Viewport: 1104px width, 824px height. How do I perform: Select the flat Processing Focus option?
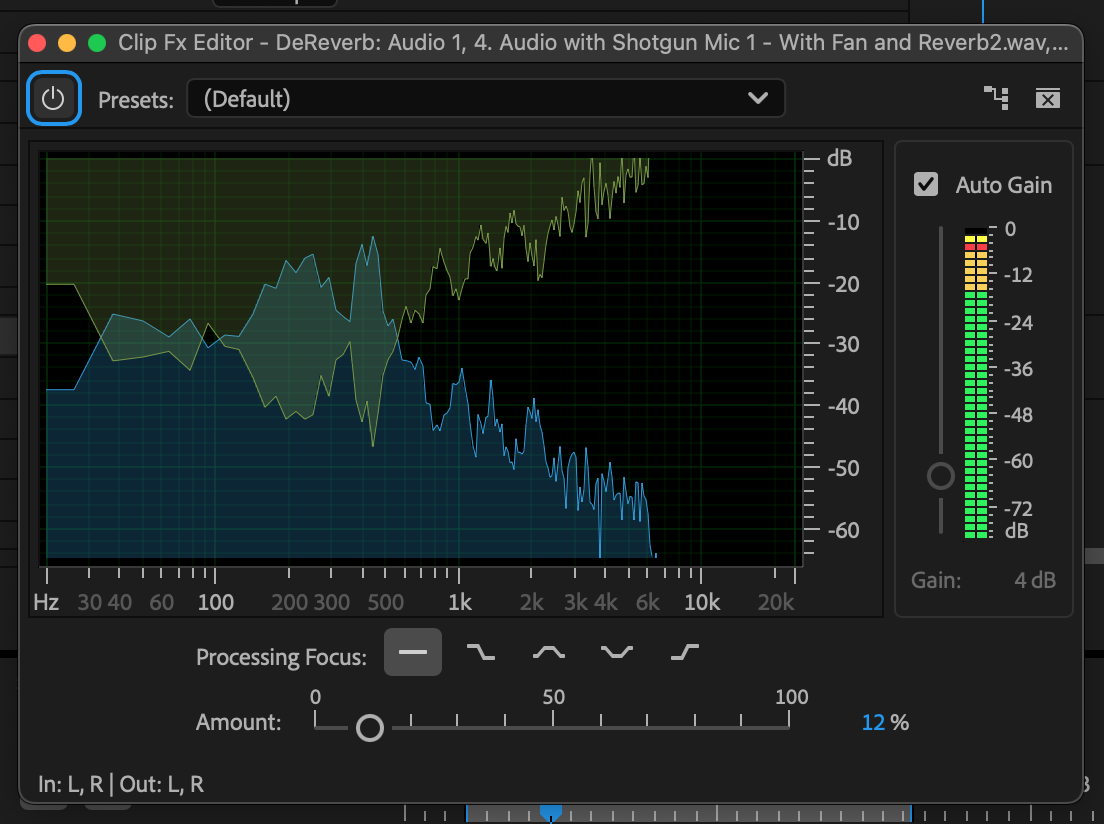tap(413, 652)
